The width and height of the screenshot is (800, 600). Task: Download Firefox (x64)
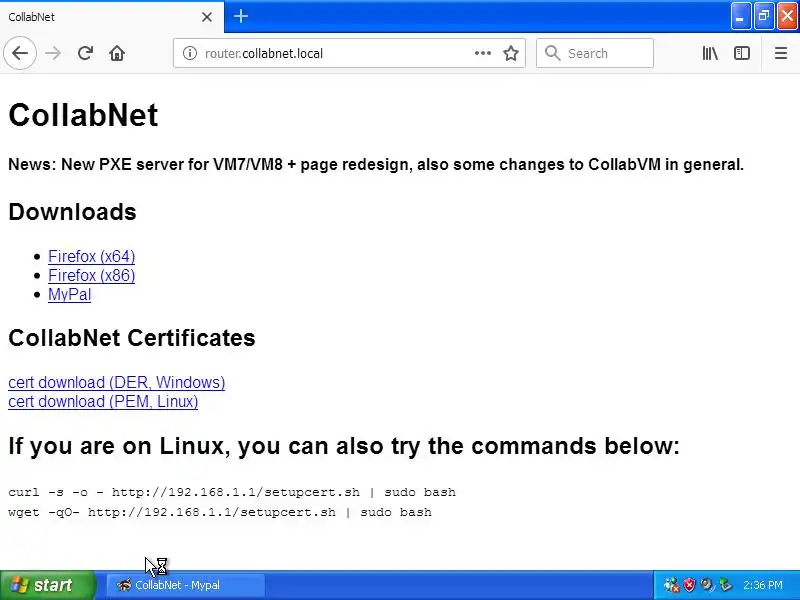91,256
